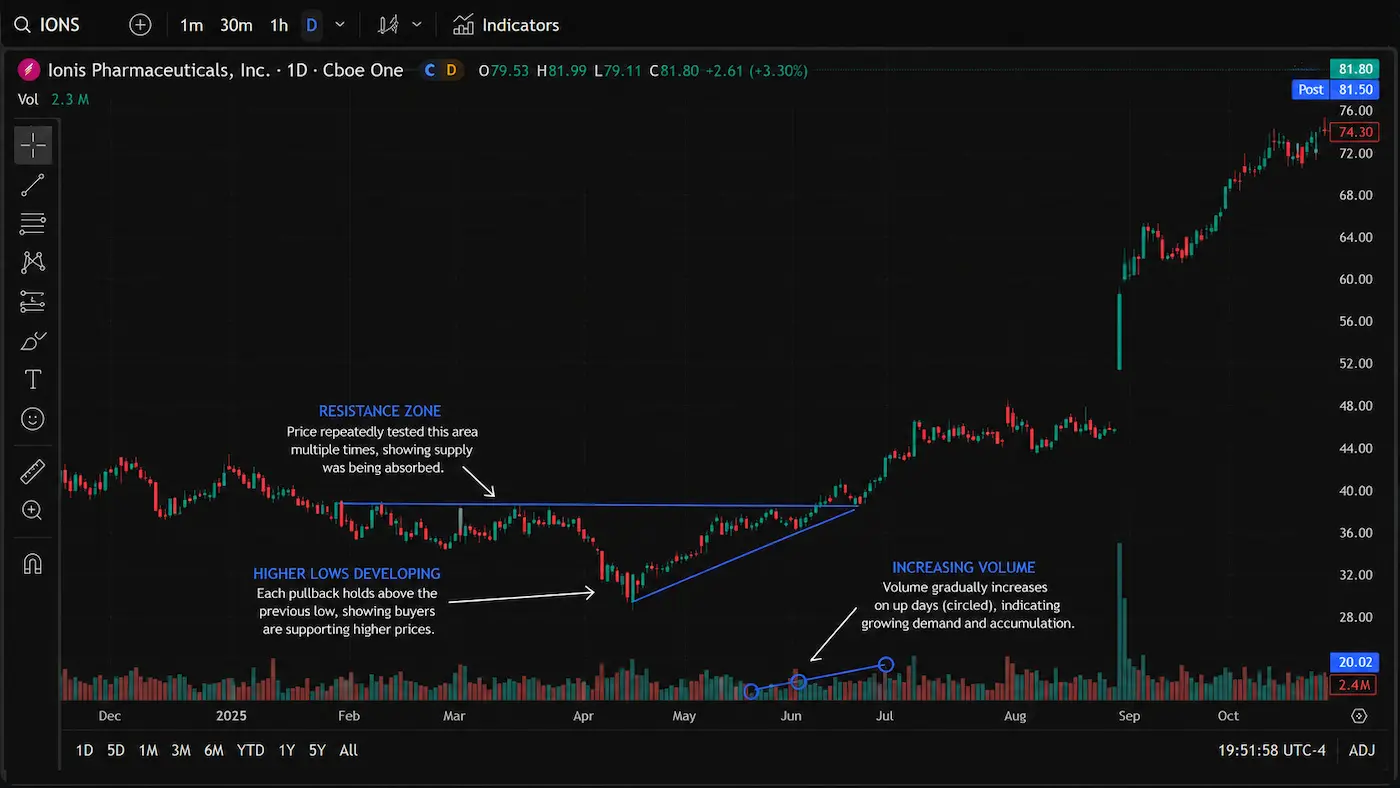Select the zoom in tool
The image size is (1400, 788).
pyautogui.click(x=33, y=511)
